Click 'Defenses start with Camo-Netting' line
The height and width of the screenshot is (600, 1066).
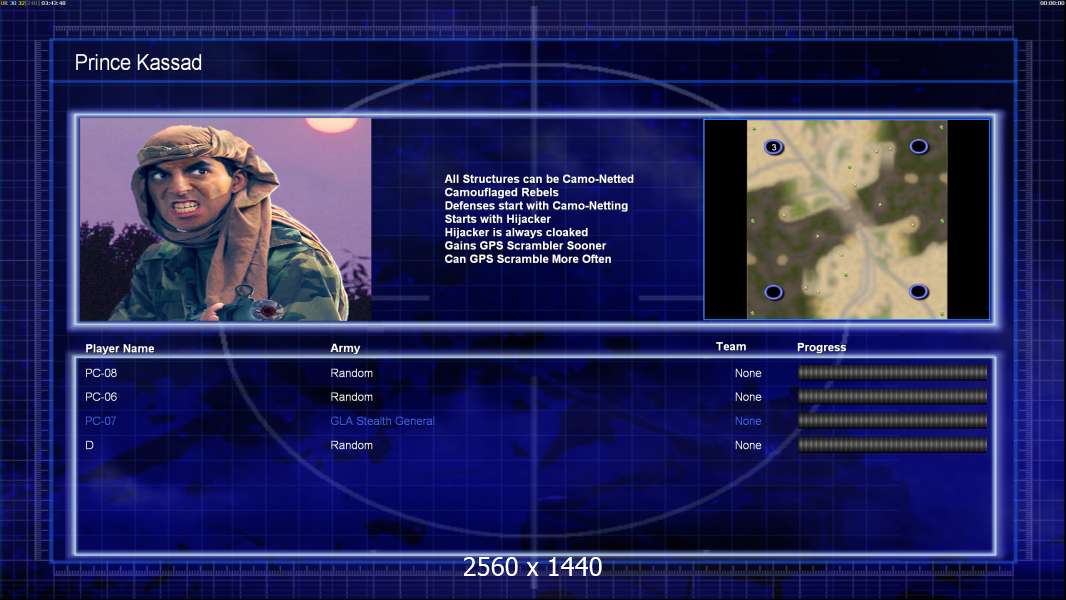[x=536, y=205]
